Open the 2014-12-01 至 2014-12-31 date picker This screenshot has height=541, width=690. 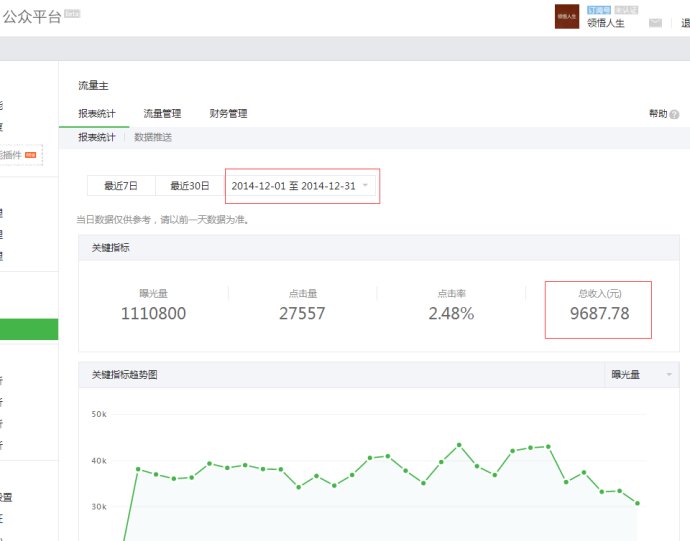point(301,186)
